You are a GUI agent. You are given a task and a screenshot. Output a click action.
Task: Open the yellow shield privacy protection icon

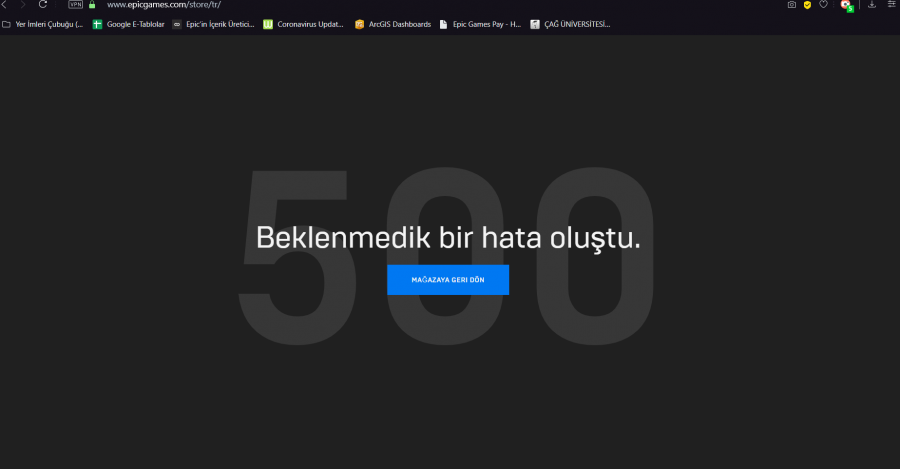808,5
